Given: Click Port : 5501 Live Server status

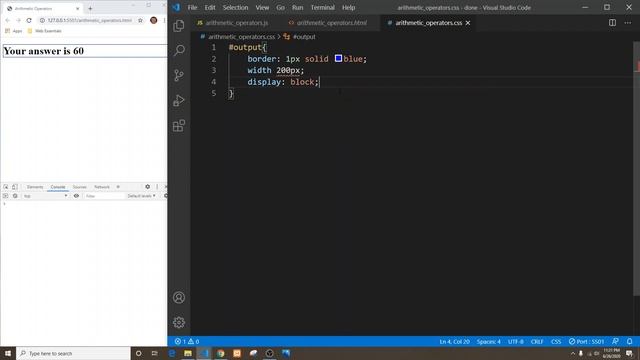Looking at the screenshot, I should click(x=587, y=341).
